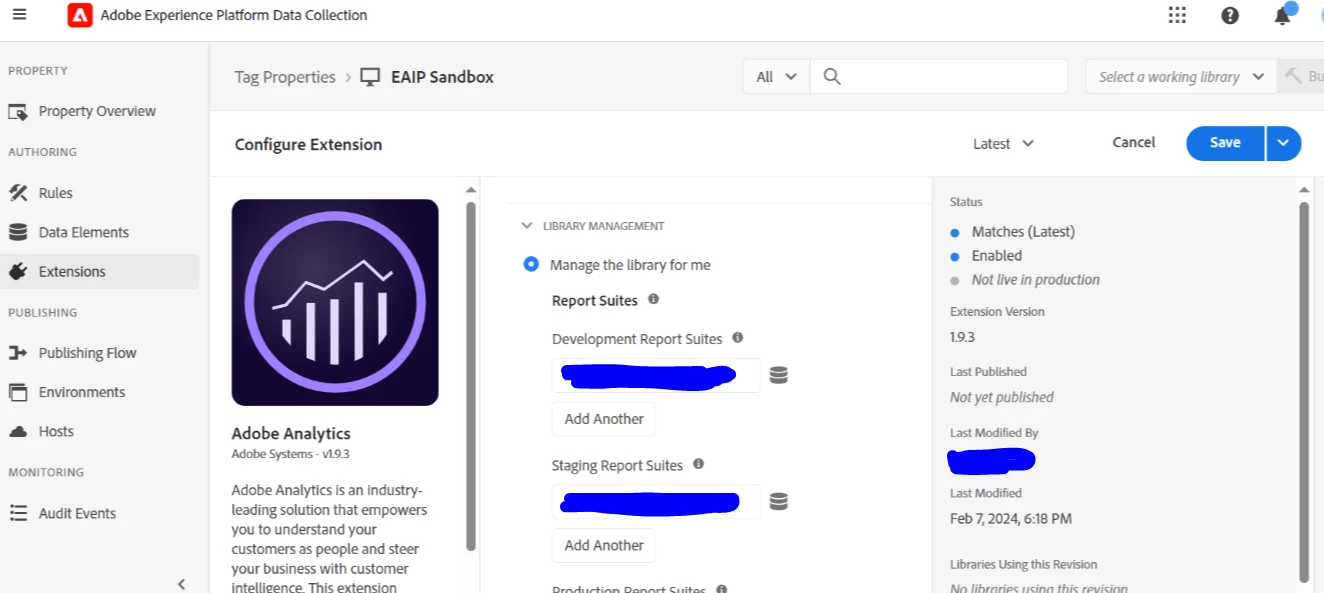The width and height of the screenshot is (1324, 593).
Task: Click the Environments window icon
Action: (18, 392)
